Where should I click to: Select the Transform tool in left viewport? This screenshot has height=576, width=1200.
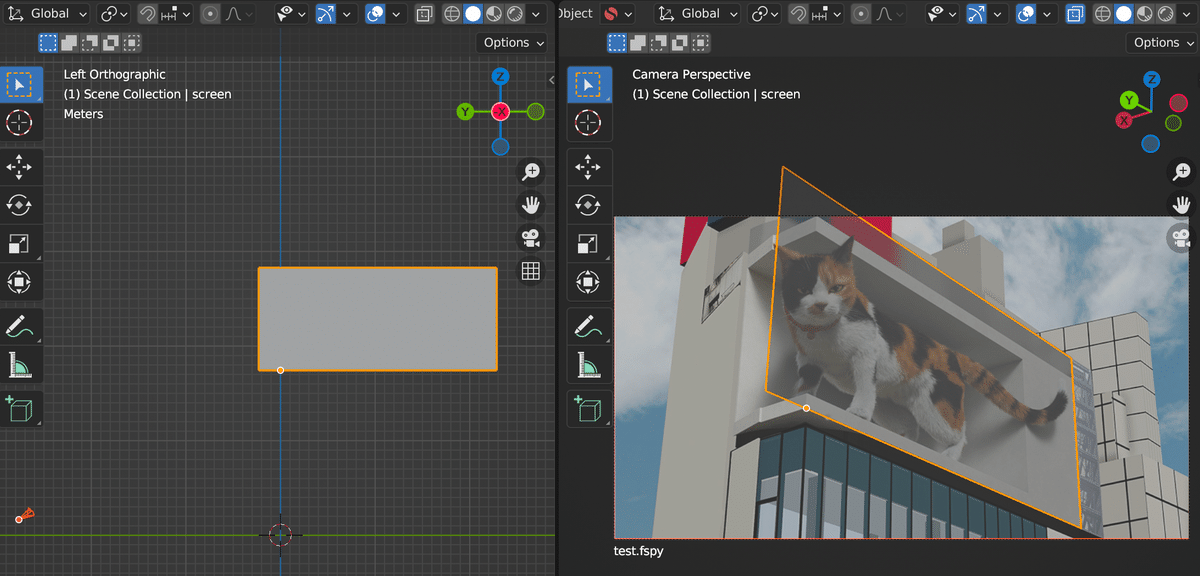pyautogui.click(x=19, y=283)
